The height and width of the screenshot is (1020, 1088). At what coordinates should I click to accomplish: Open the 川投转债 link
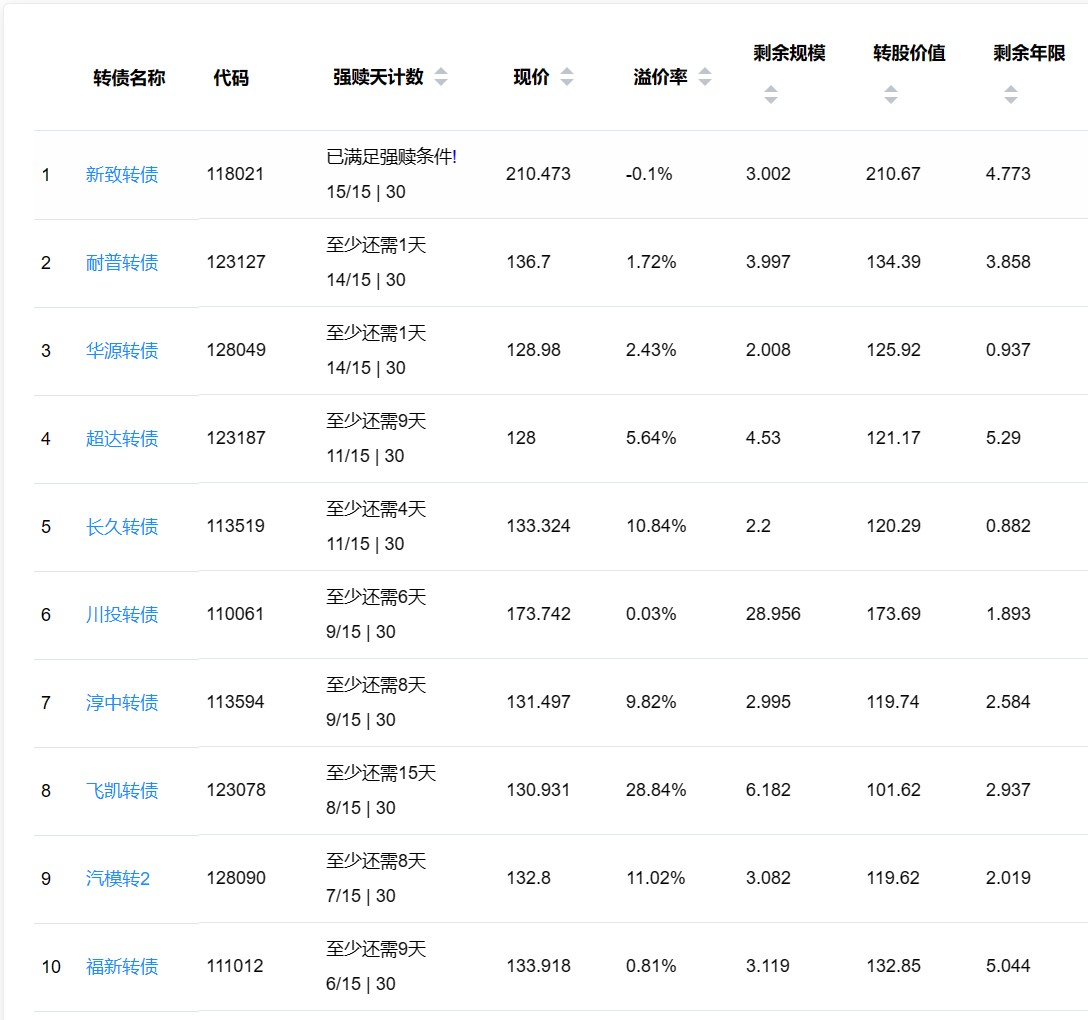(x=122, y=615)
